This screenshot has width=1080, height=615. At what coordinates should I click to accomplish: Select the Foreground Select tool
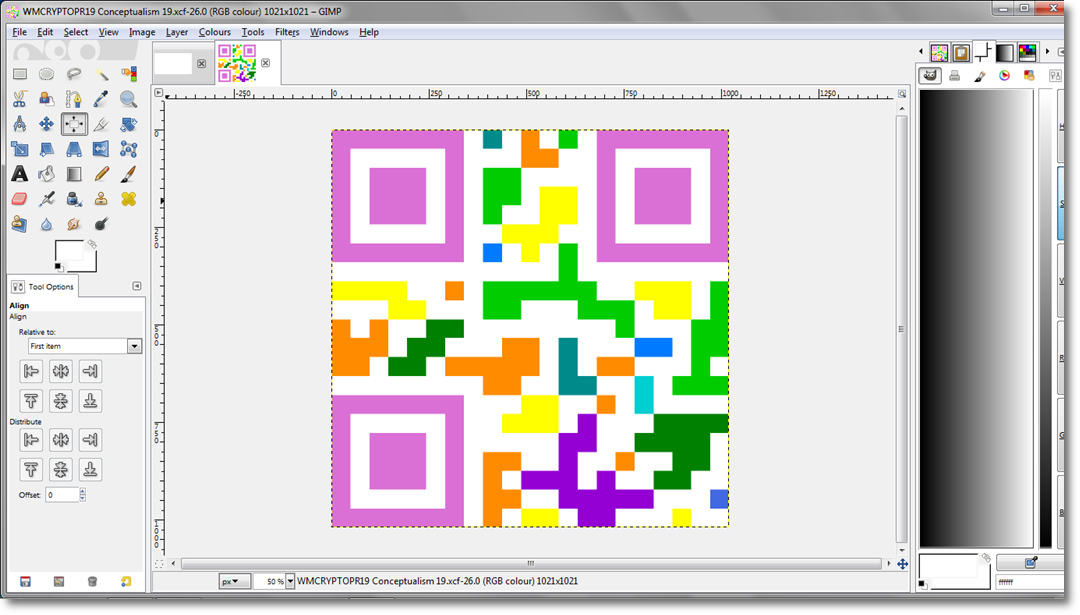click(x=47, y=99)
